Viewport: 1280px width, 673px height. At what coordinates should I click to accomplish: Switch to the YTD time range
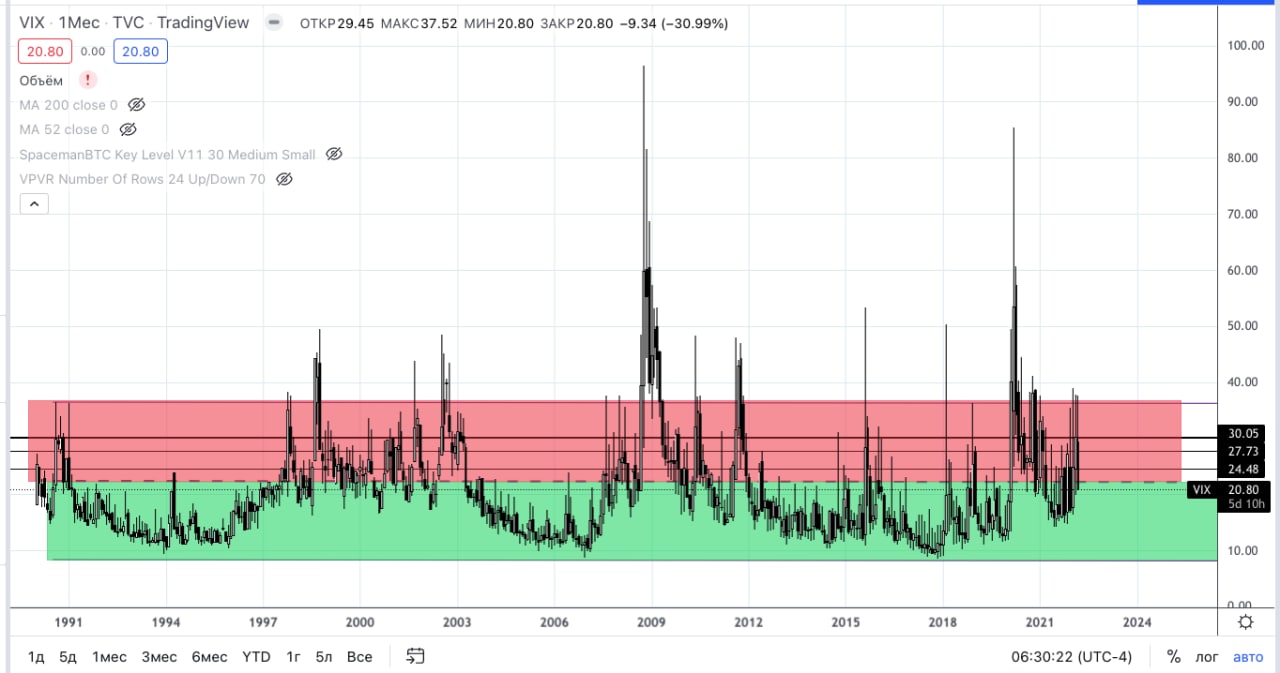pyautogui.click(x=257, y=657)
